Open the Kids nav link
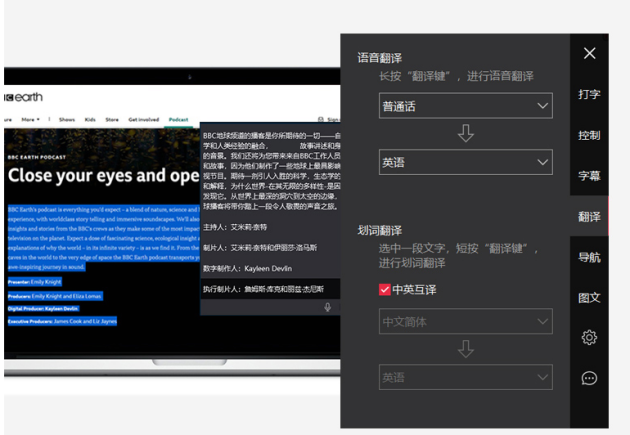This screenshot has width=630, height=435. 90,120
